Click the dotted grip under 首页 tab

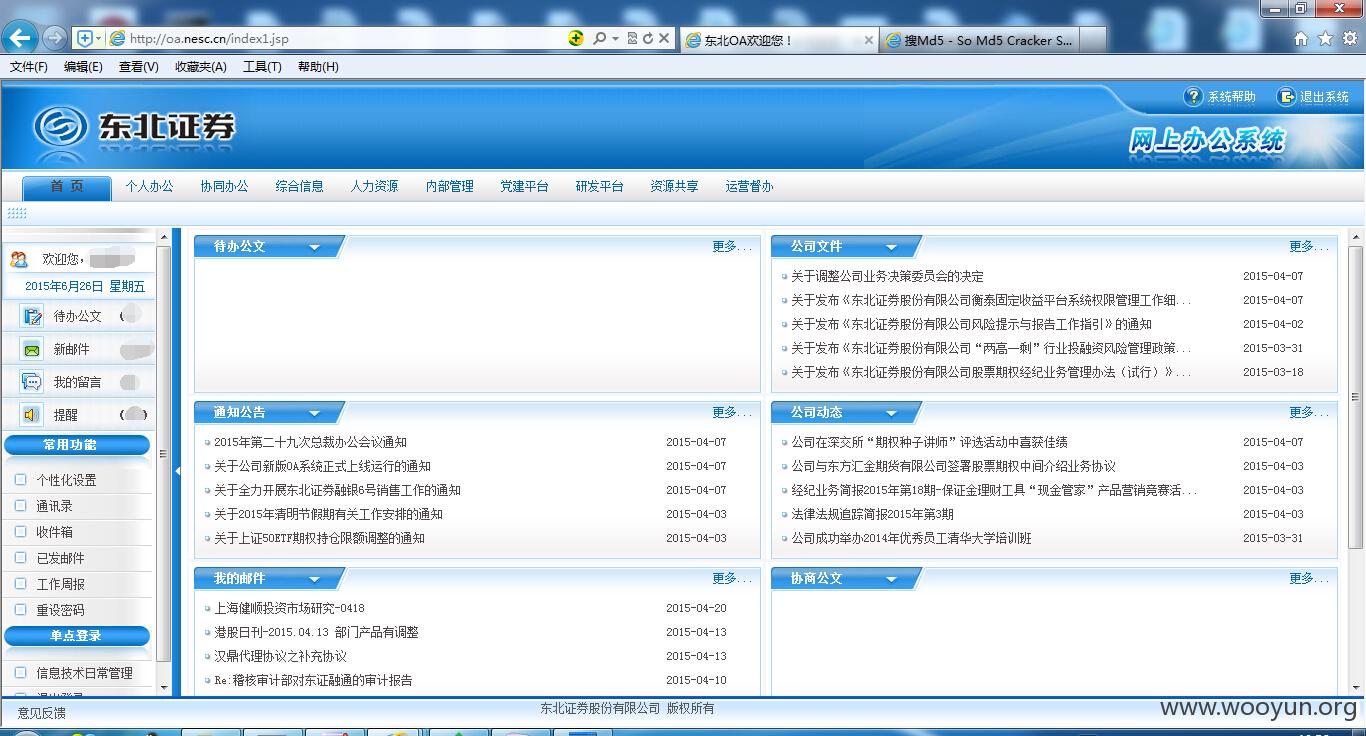coord(17,213)
